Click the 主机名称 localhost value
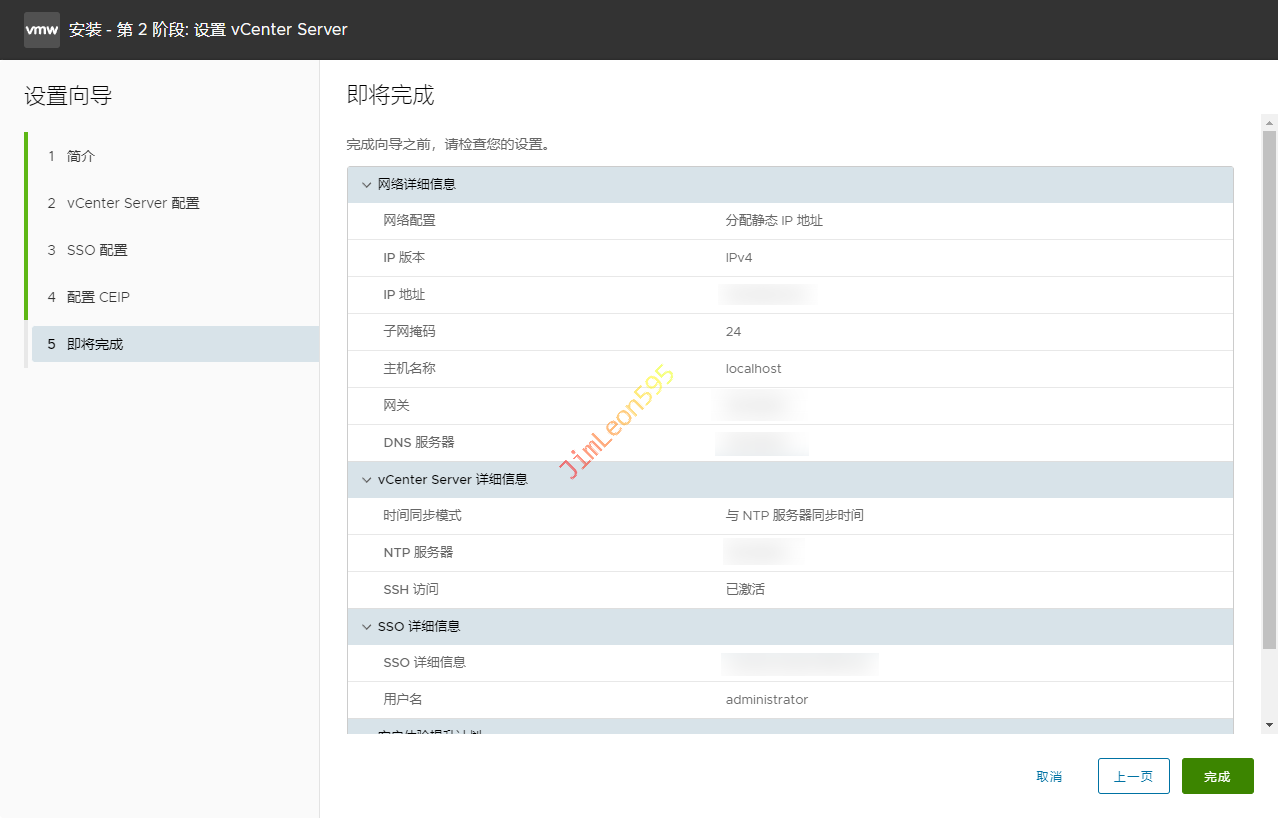 753,369
